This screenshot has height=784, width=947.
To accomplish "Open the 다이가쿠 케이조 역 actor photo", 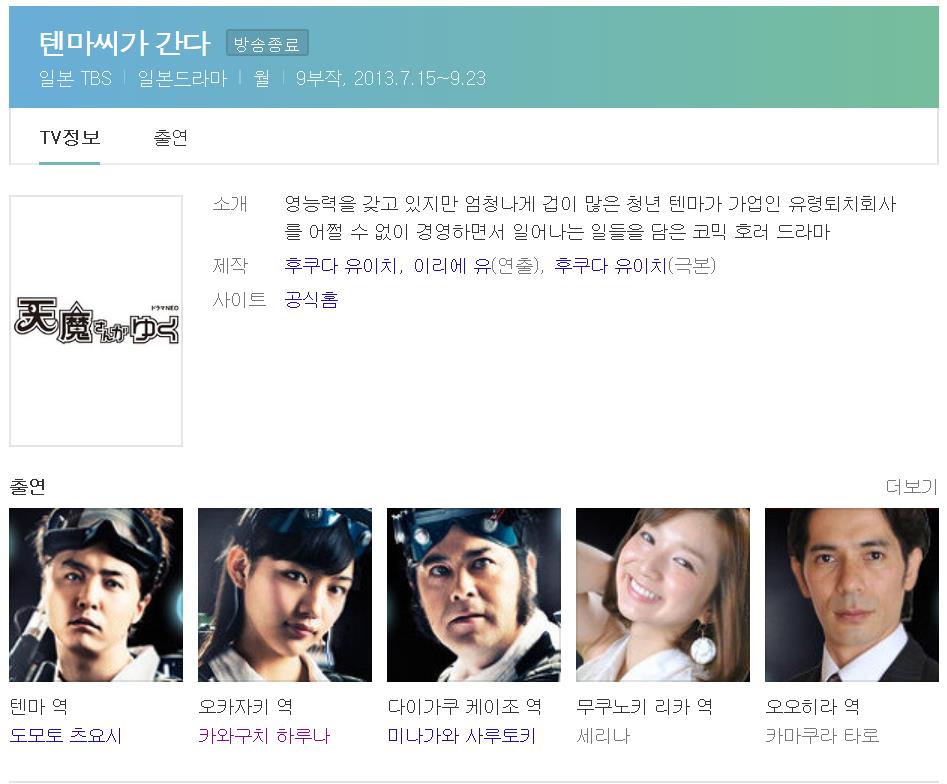I will coord(474,595).
